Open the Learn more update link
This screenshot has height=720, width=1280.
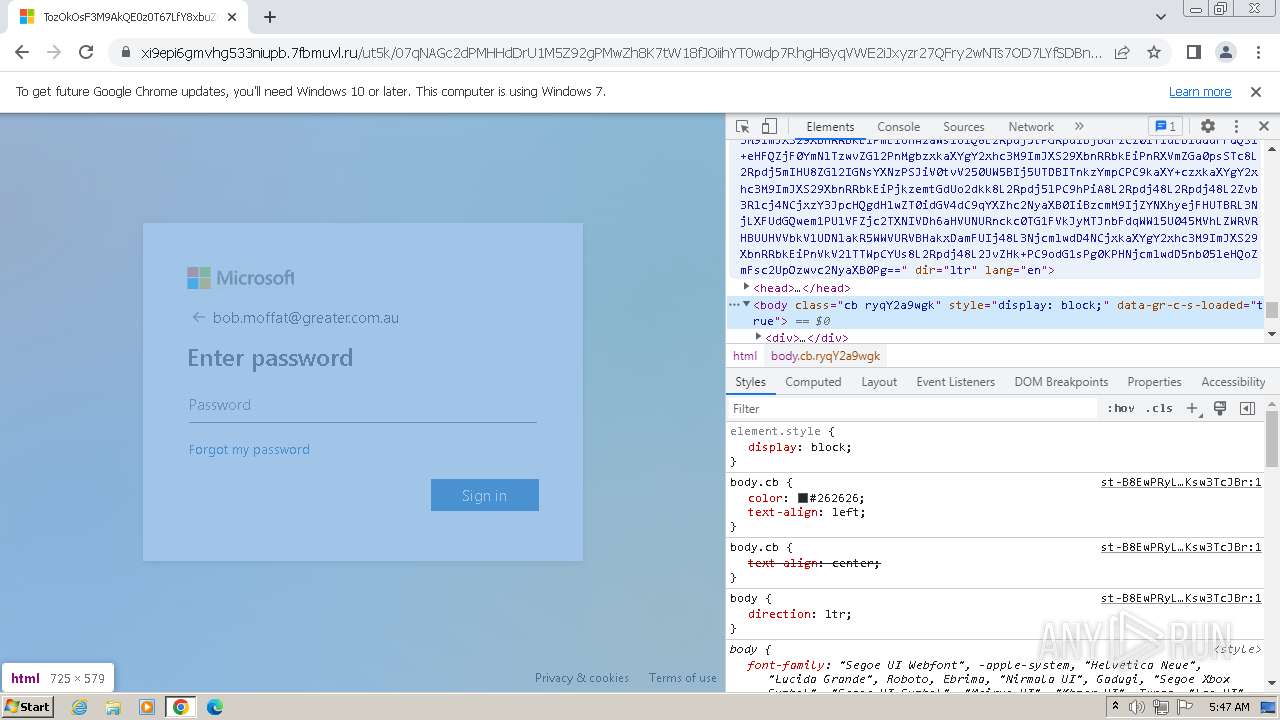click(x=1200, y=91)
